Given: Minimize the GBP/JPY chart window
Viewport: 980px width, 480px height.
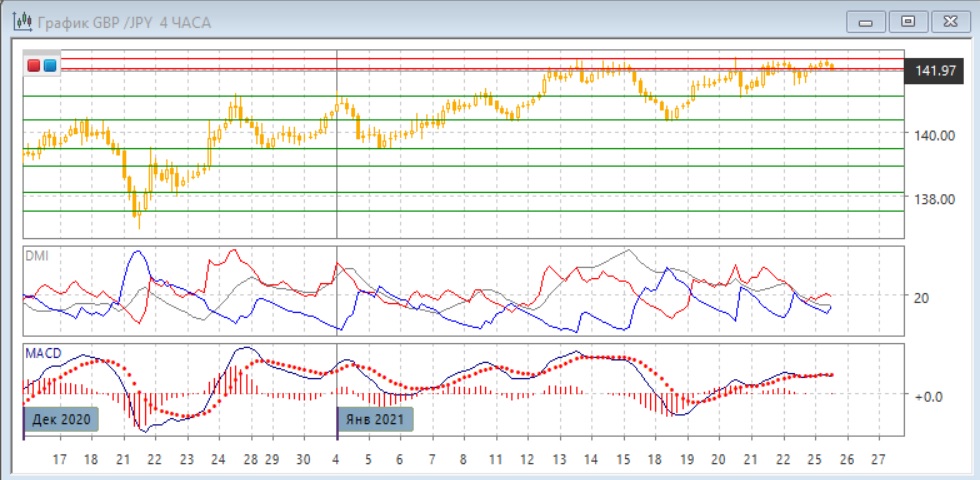Looking at the screenshot, I should tap(866, 21).
